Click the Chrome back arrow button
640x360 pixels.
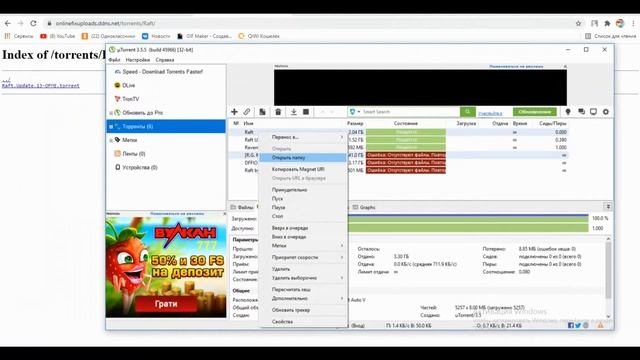coord(8,24)
